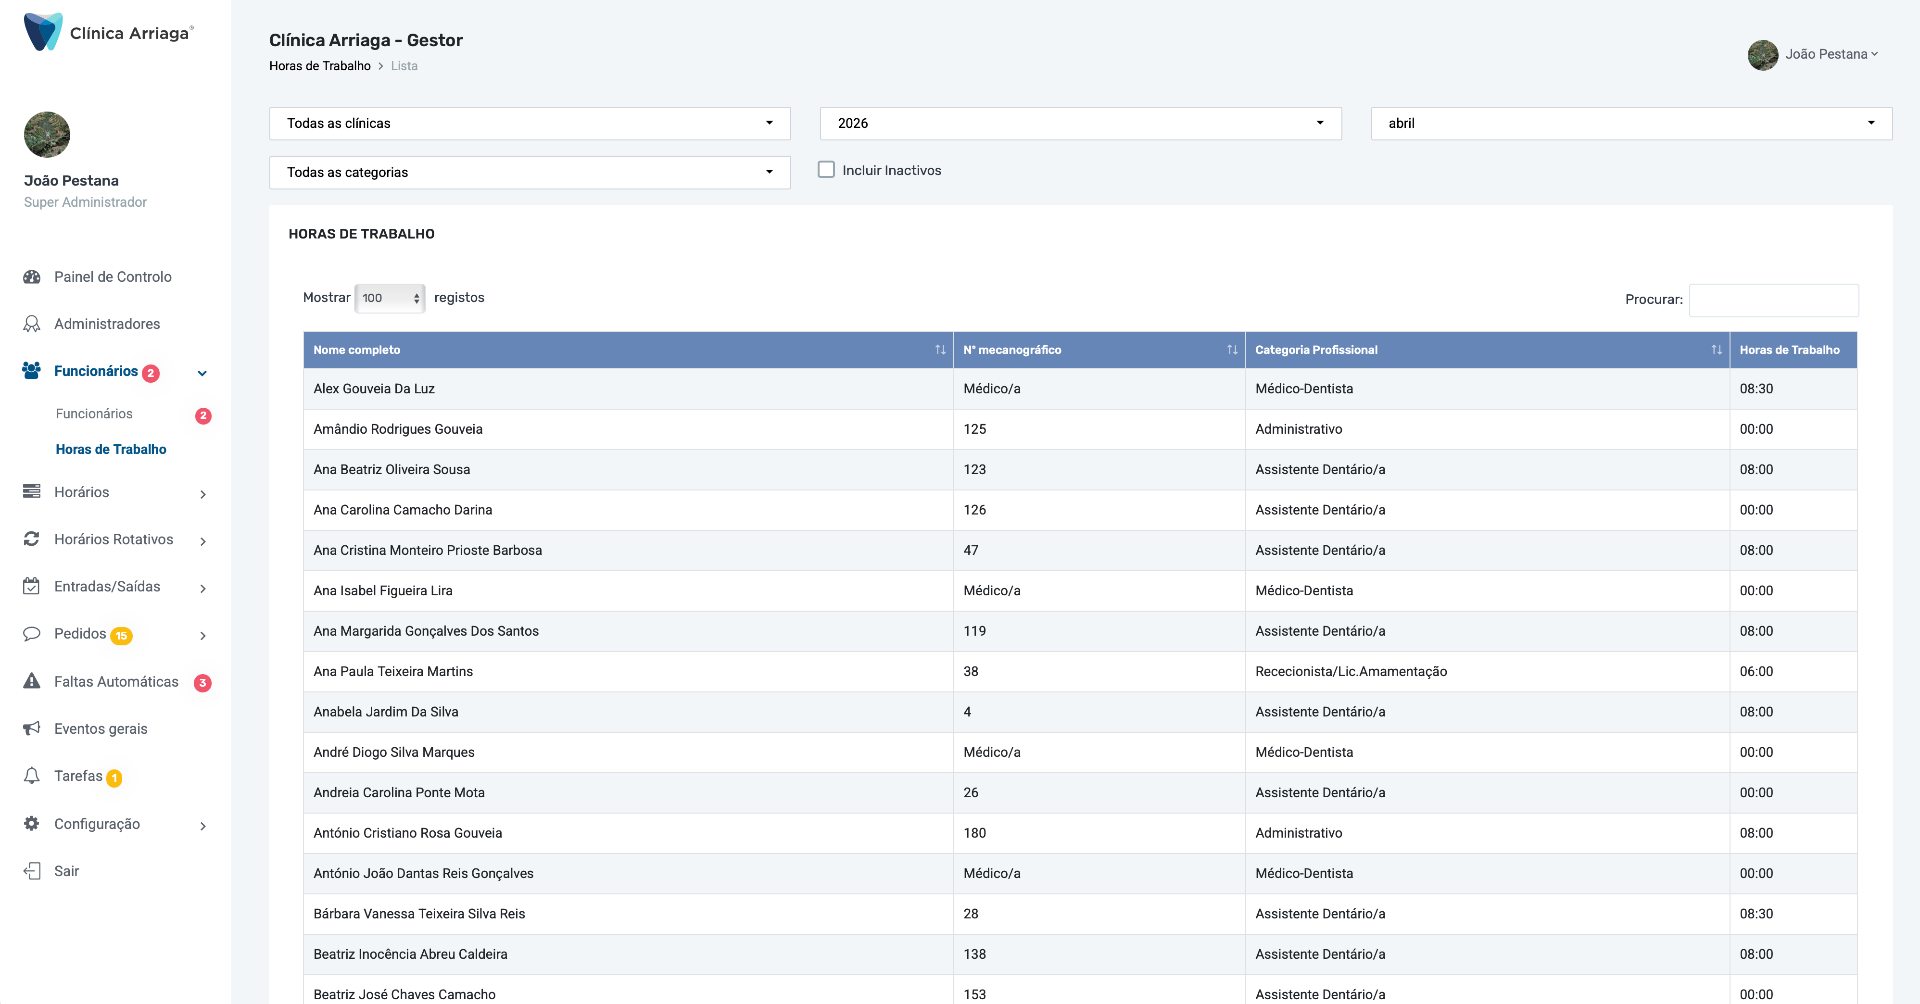This screenshot has width=1920, height=1004.
Task: Focus the Procurar search field
Action: pos(1774,300)
